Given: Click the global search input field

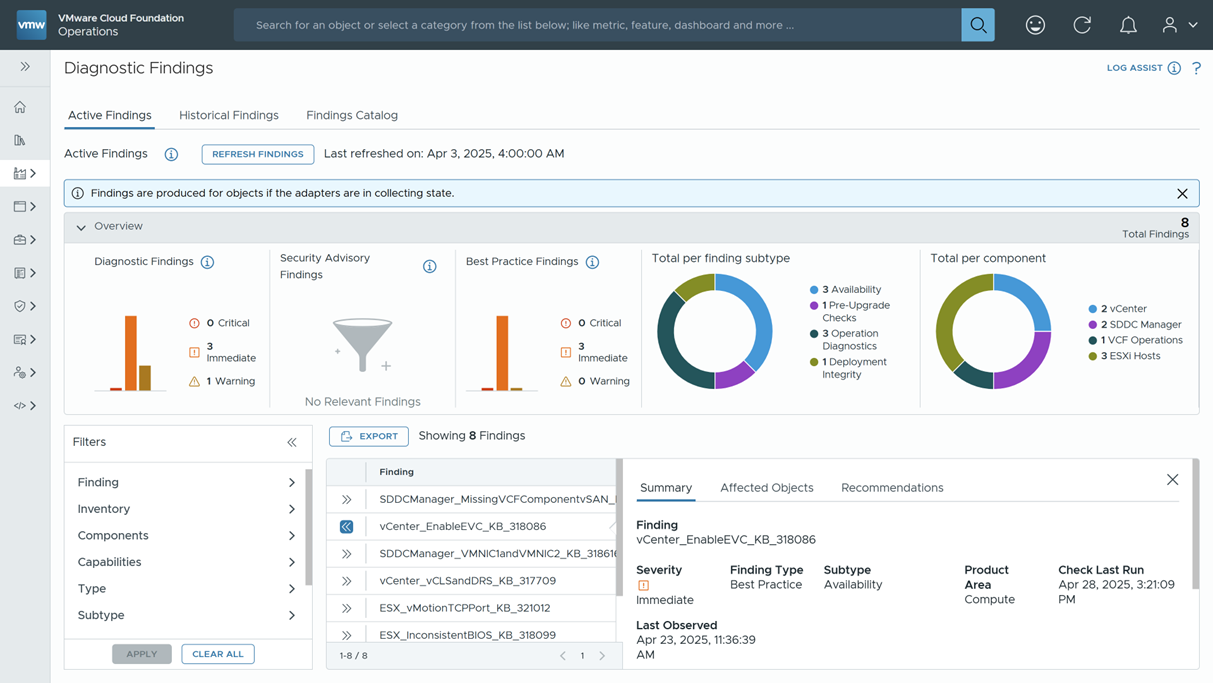Looking at the screenshot, I should [x=598, y=25].
